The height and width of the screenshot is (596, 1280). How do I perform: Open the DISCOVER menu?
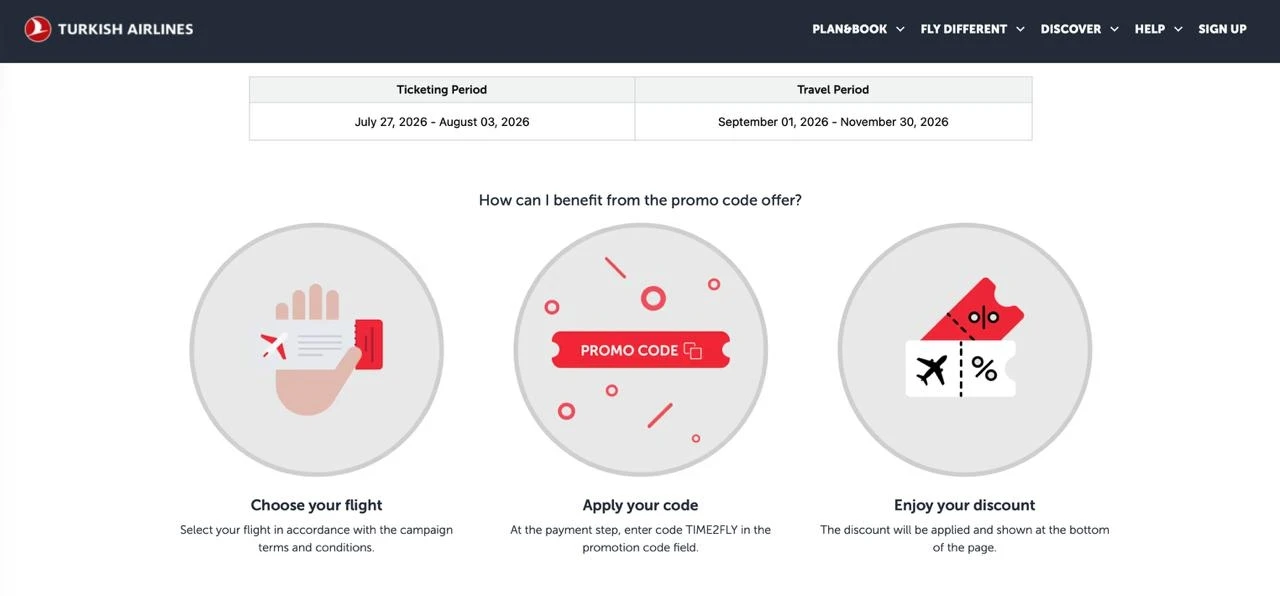point(1071,29)
